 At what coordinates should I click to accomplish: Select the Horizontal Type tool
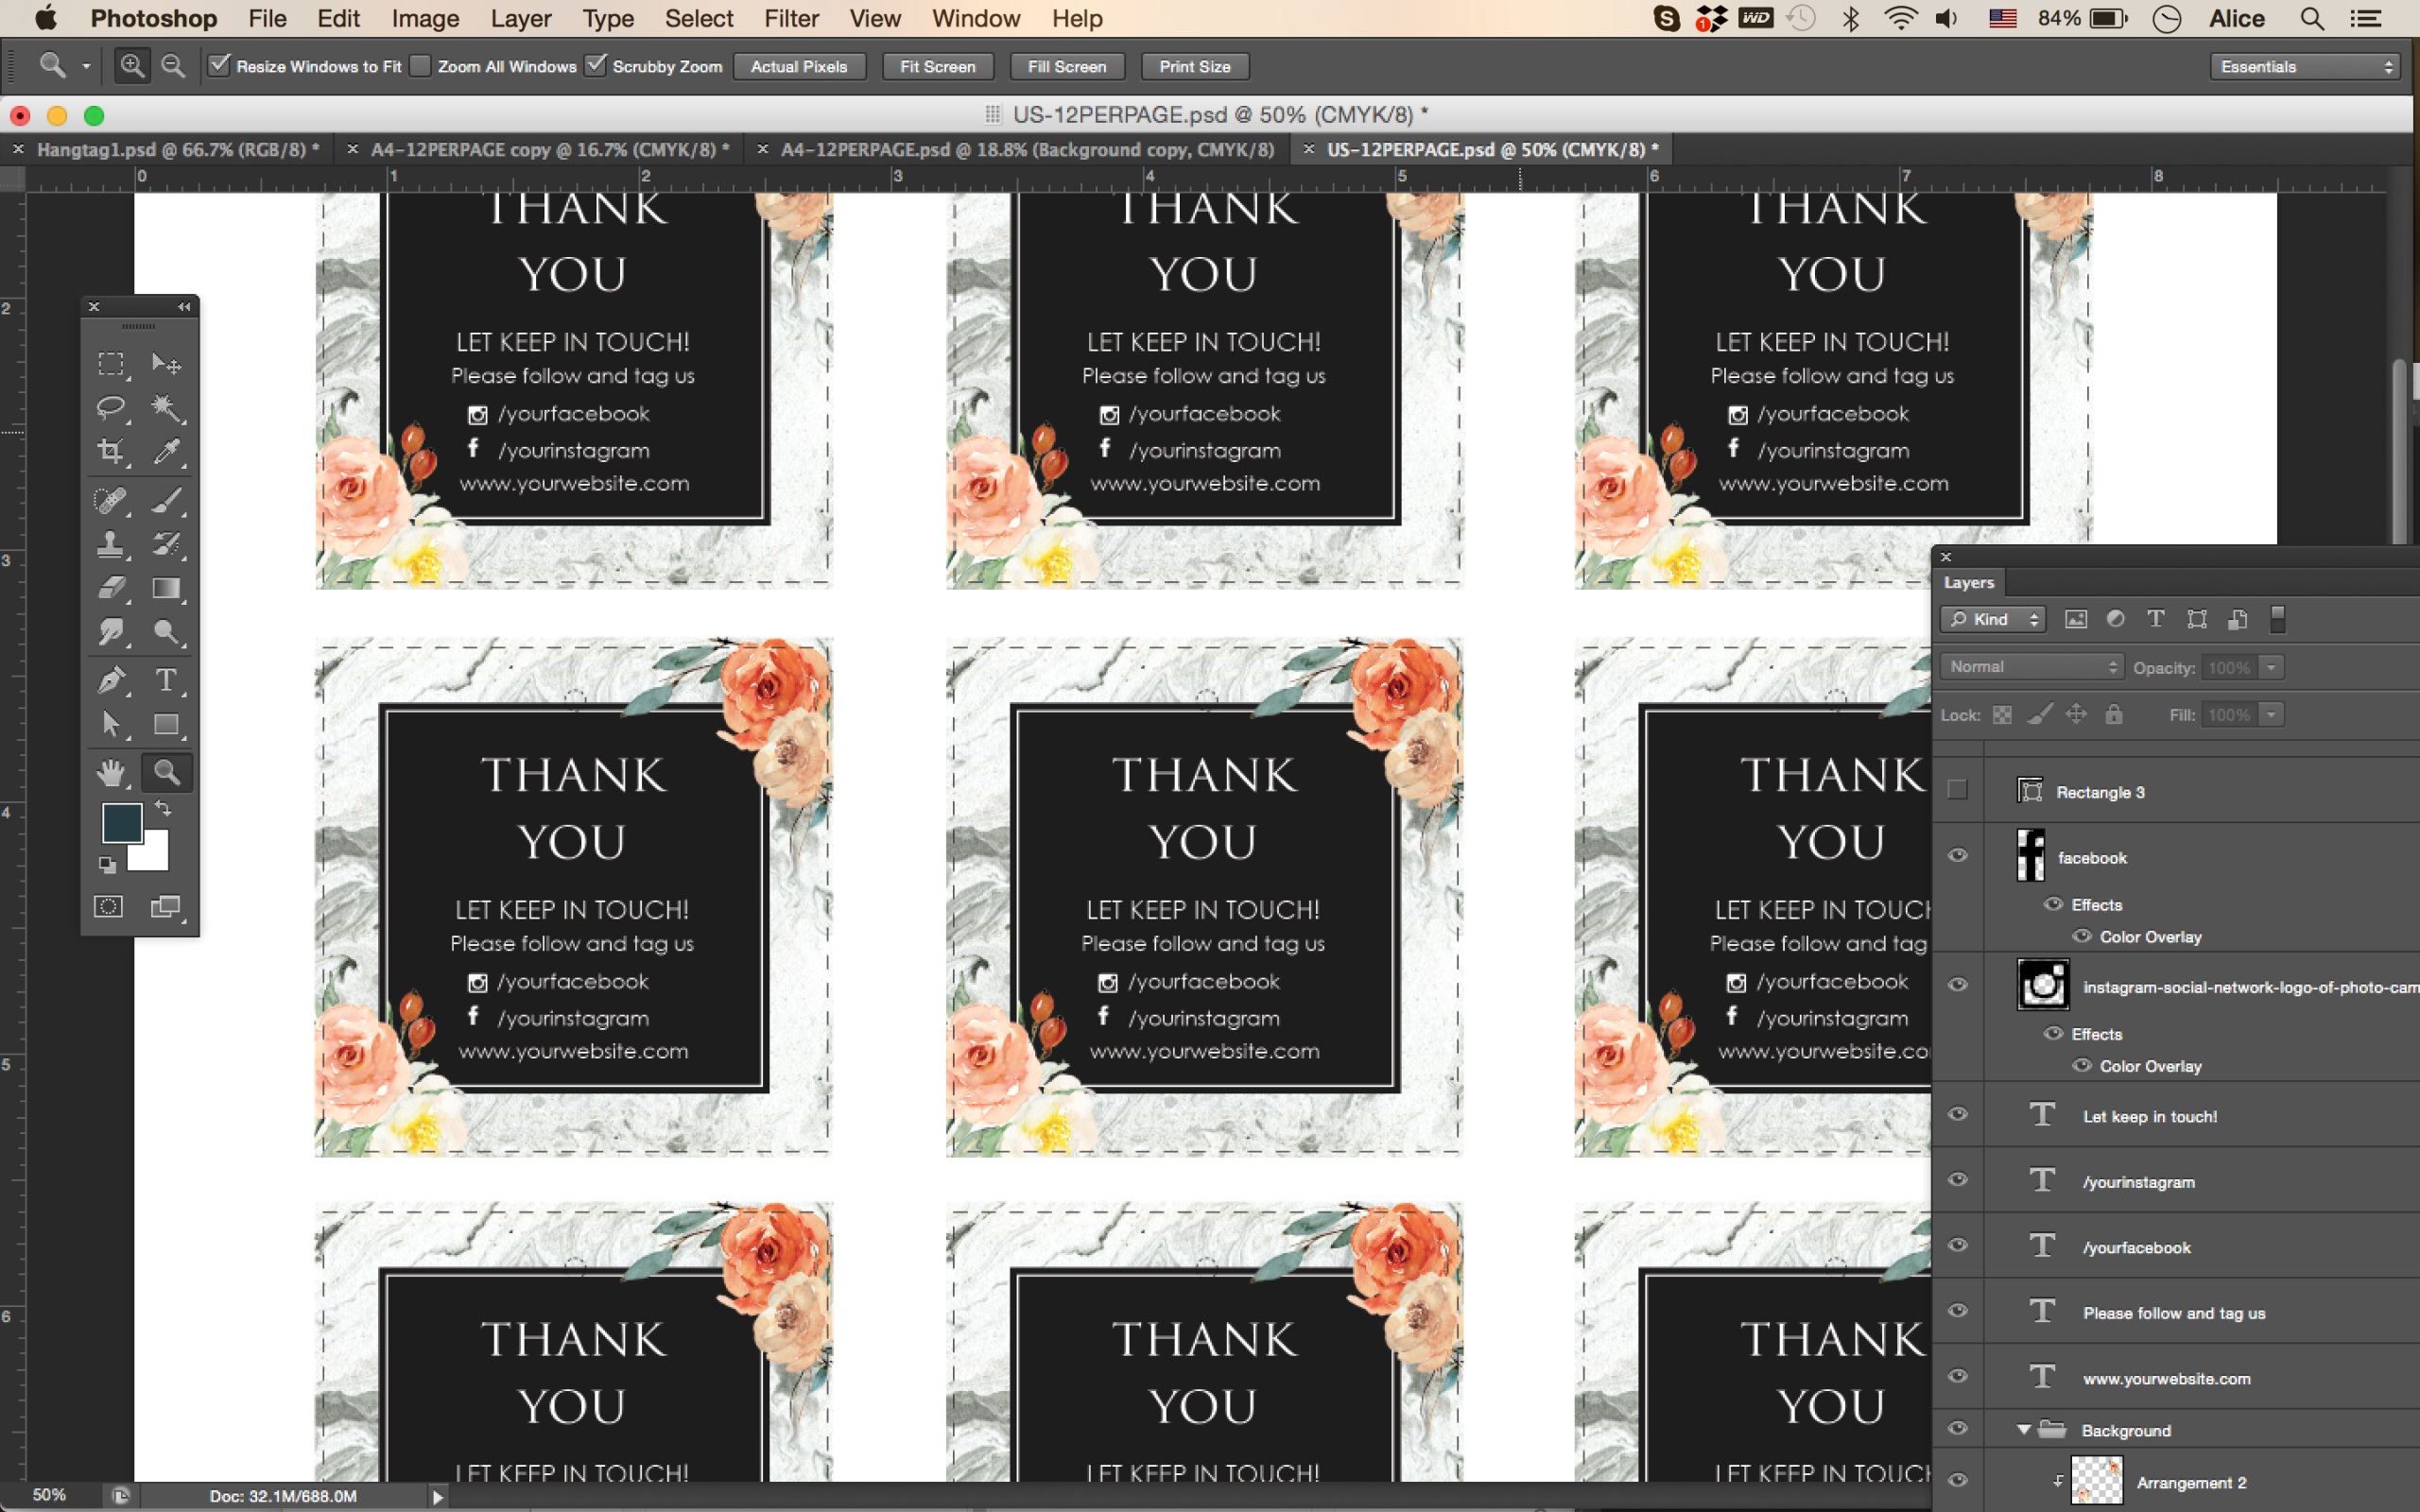coord(166,680)
